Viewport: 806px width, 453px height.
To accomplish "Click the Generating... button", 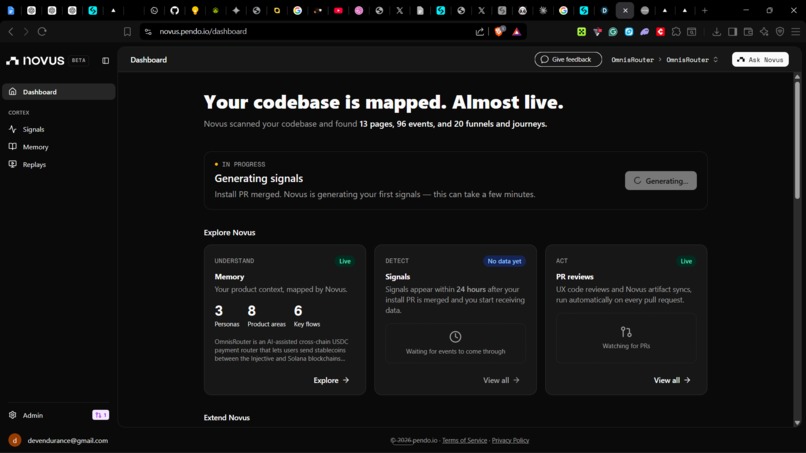I will (x=661, y=180).
